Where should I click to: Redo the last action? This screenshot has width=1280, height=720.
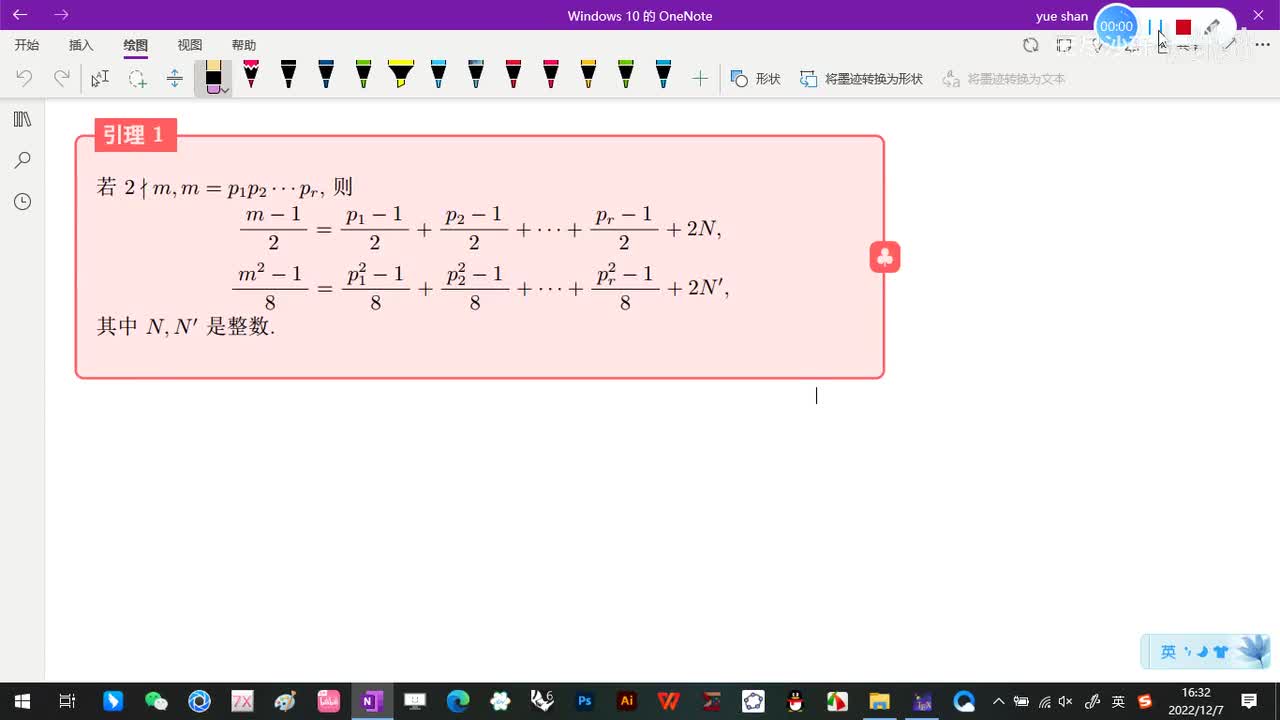pos(62,78)
